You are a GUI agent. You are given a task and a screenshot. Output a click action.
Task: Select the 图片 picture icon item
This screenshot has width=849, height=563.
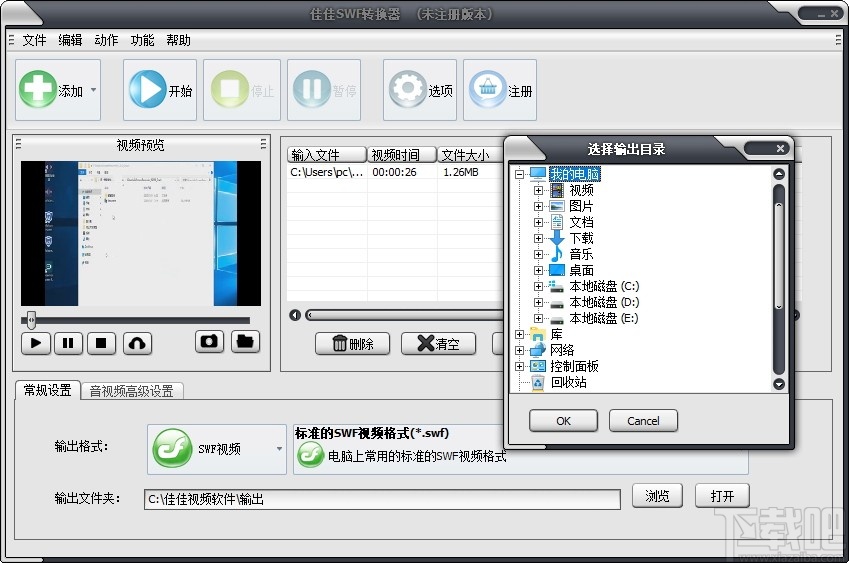(557, 206)
